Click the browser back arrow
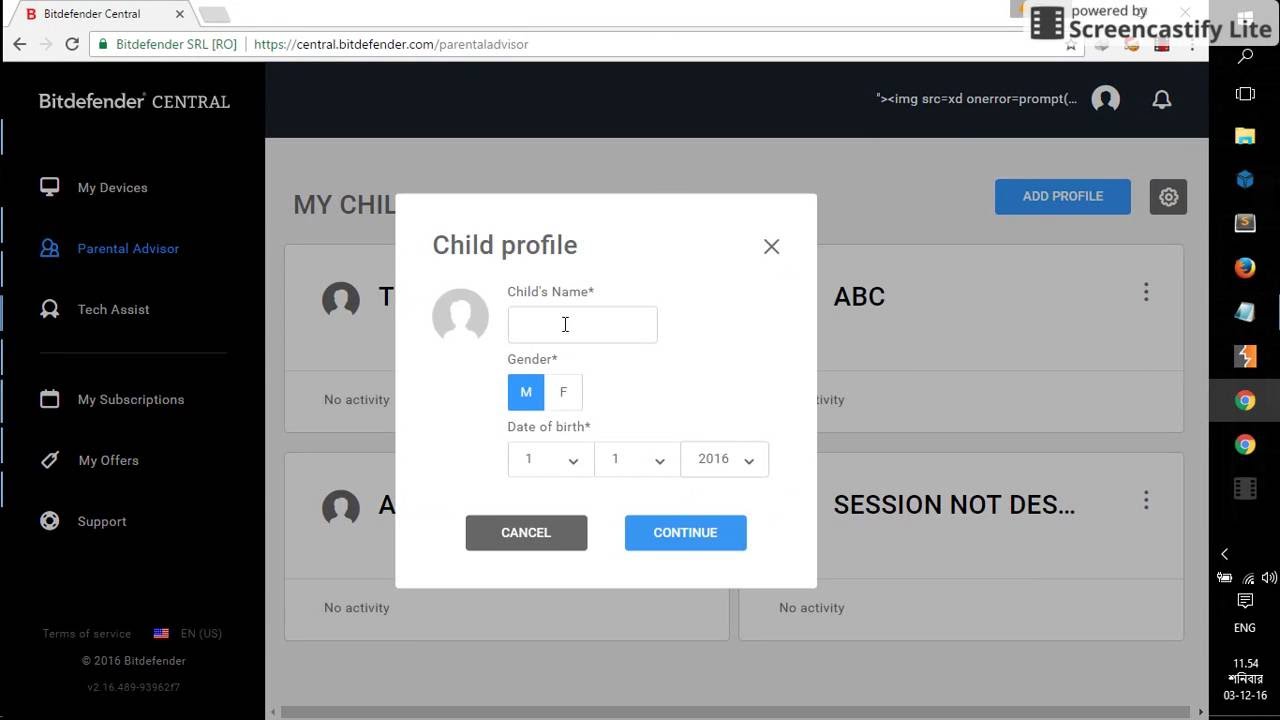 [20, 44]
